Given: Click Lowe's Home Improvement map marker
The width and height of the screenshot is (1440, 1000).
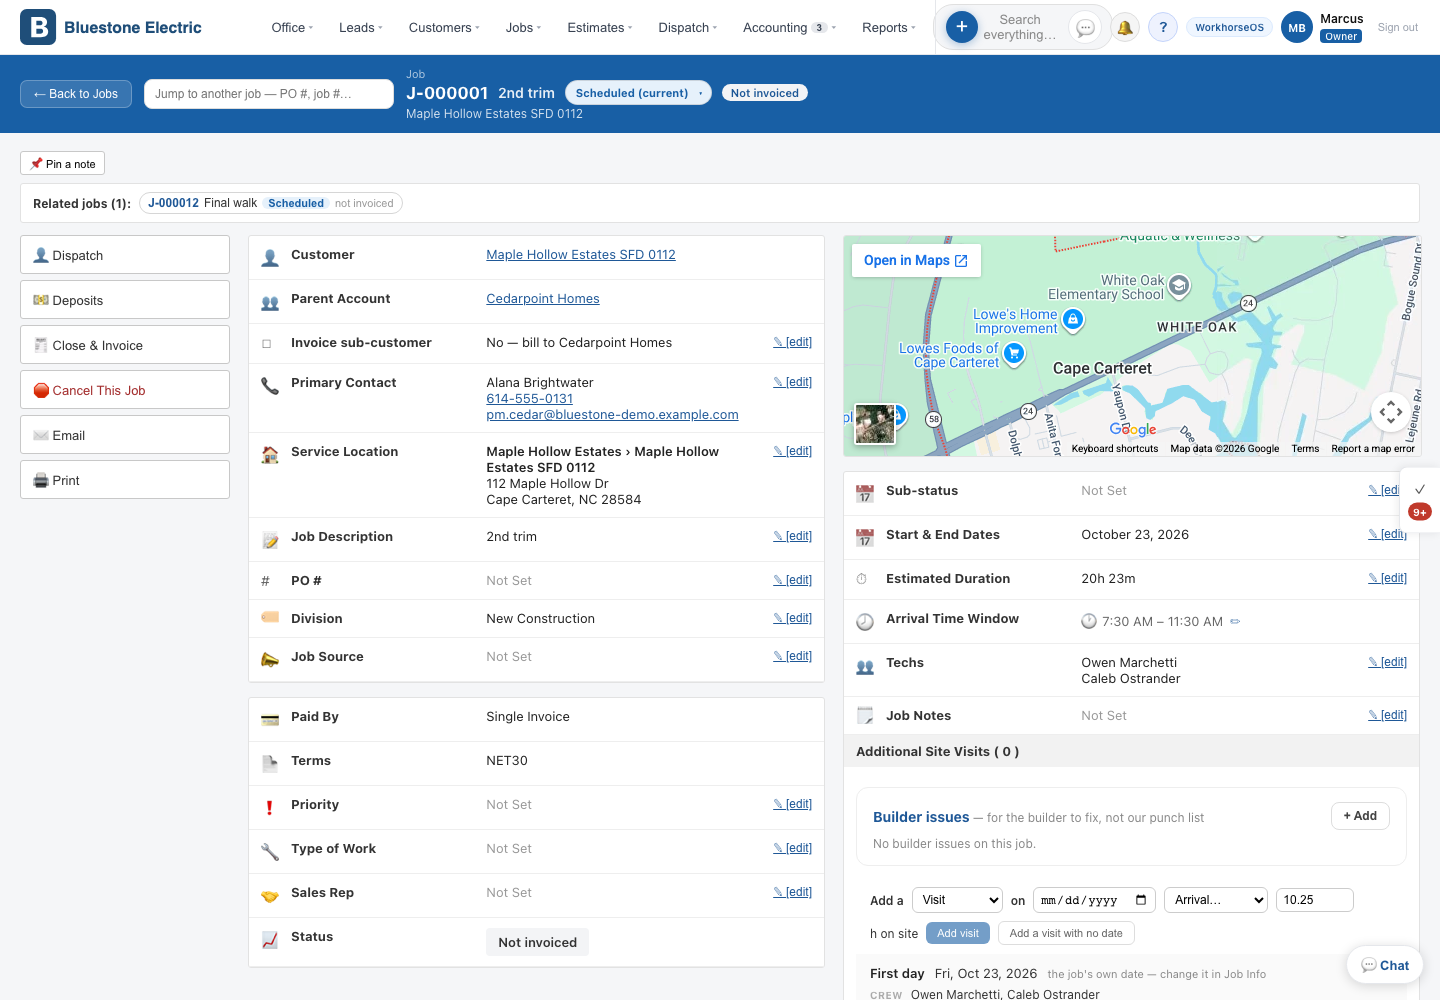Looking at the screenshot, I should [x=1073, y=320].
